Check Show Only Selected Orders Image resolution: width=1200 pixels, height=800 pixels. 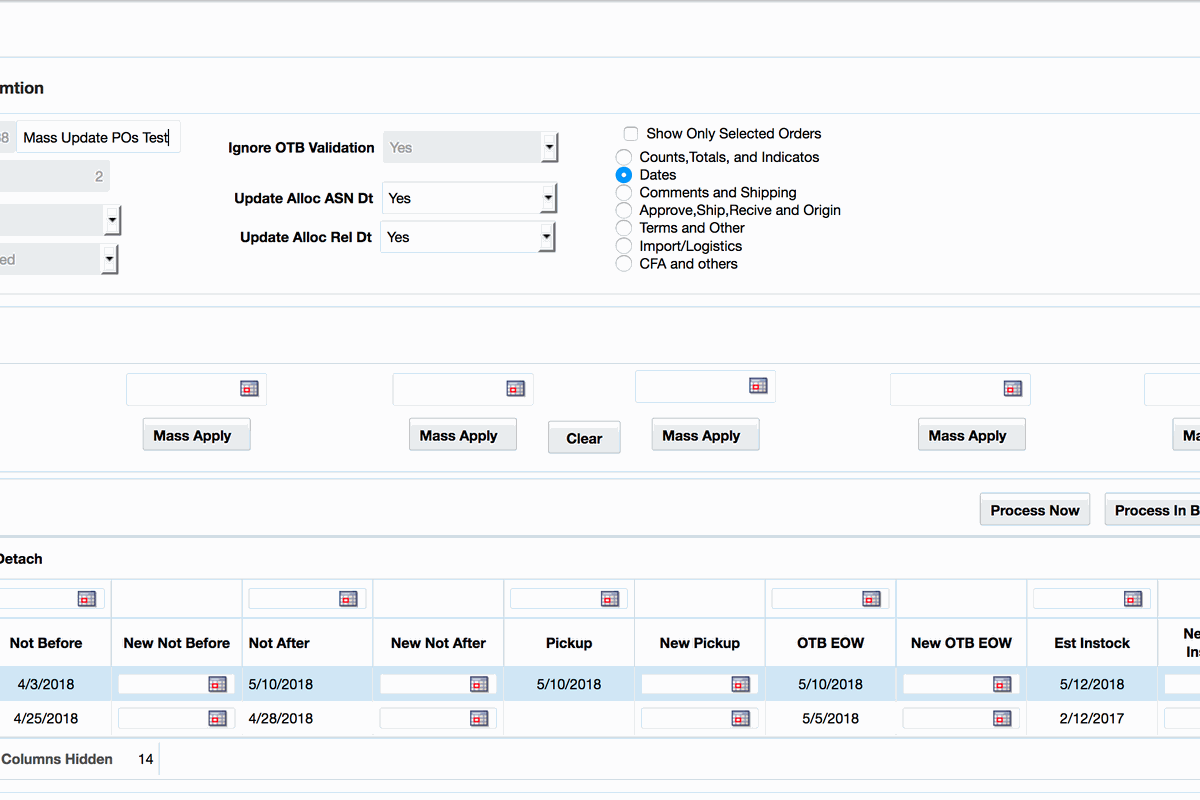[631, 133]
